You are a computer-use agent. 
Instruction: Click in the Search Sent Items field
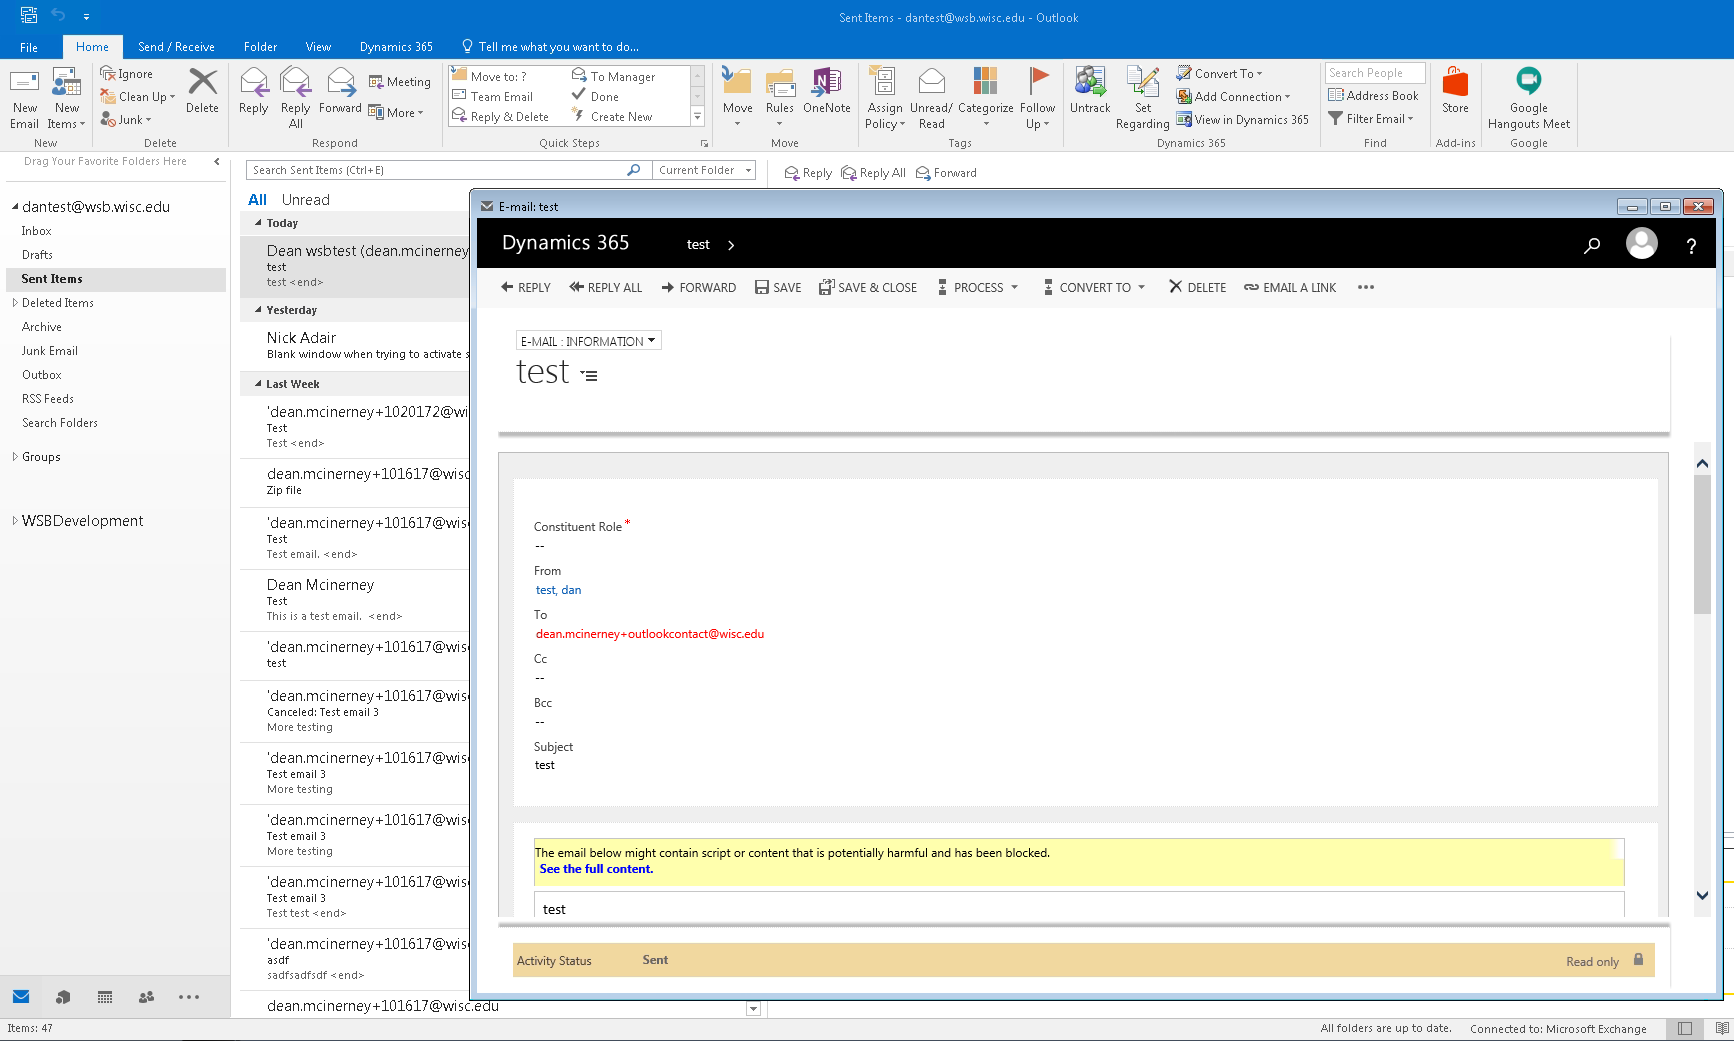(x=436, y=171)
